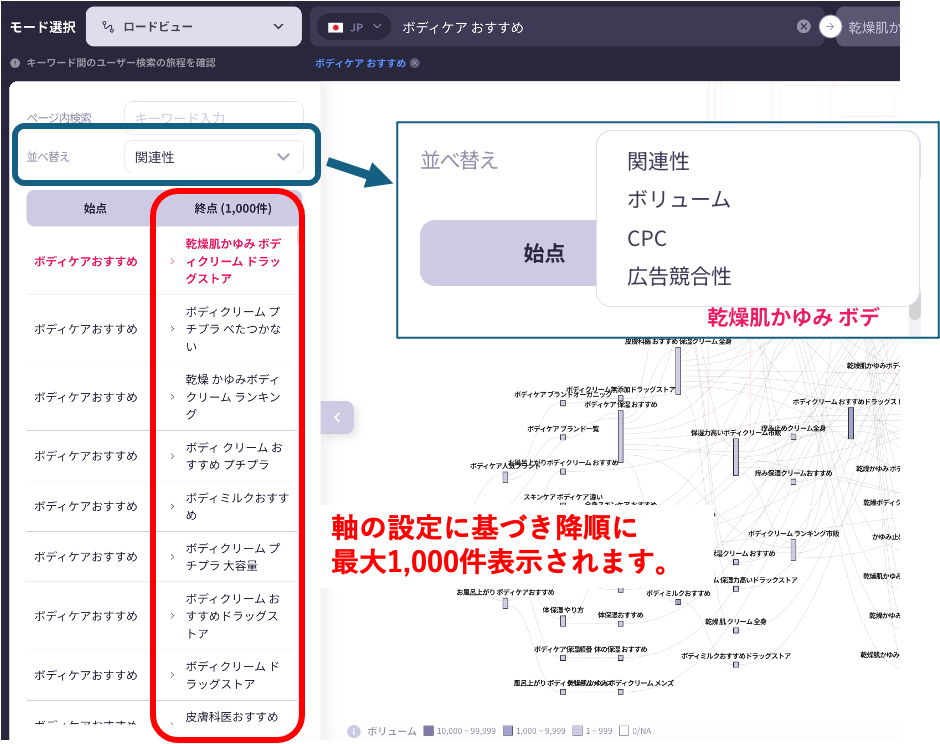Click the ページ内検索 keyword input field

pos(213,118)
